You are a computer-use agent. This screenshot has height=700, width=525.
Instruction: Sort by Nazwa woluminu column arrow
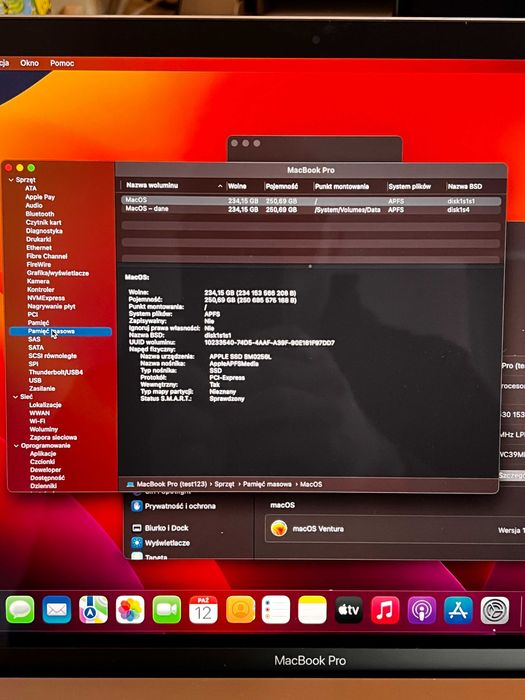pos(220,186)
